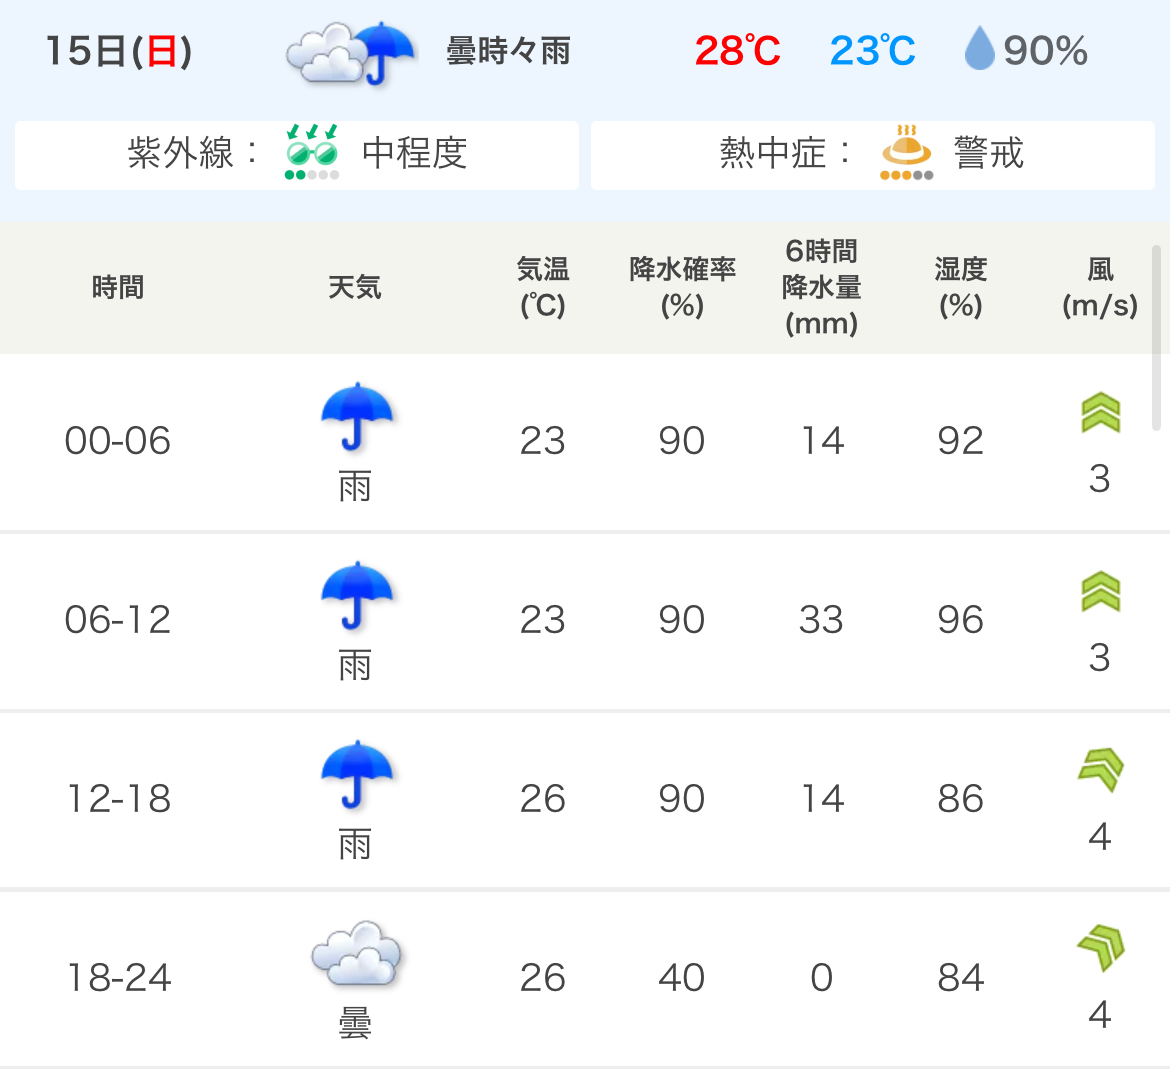This screenshot has height=1076, width=1170.
Task: Click the cloudy-with-rain icon for the 15th
Action: [x=351, y=52]
